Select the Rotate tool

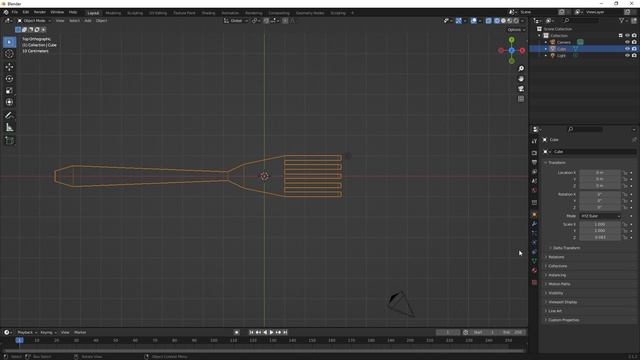coord(9,78)
